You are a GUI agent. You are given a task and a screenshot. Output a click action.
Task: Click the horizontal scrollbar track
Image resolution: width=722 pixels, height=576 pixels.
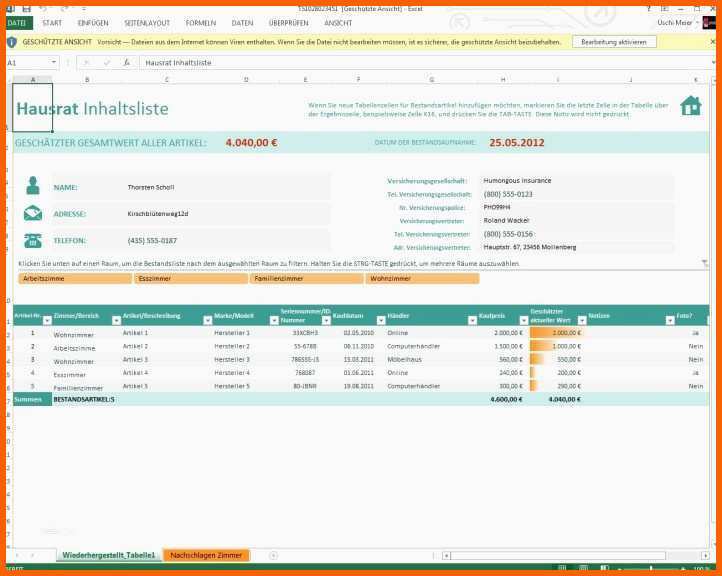pos(558,556)
